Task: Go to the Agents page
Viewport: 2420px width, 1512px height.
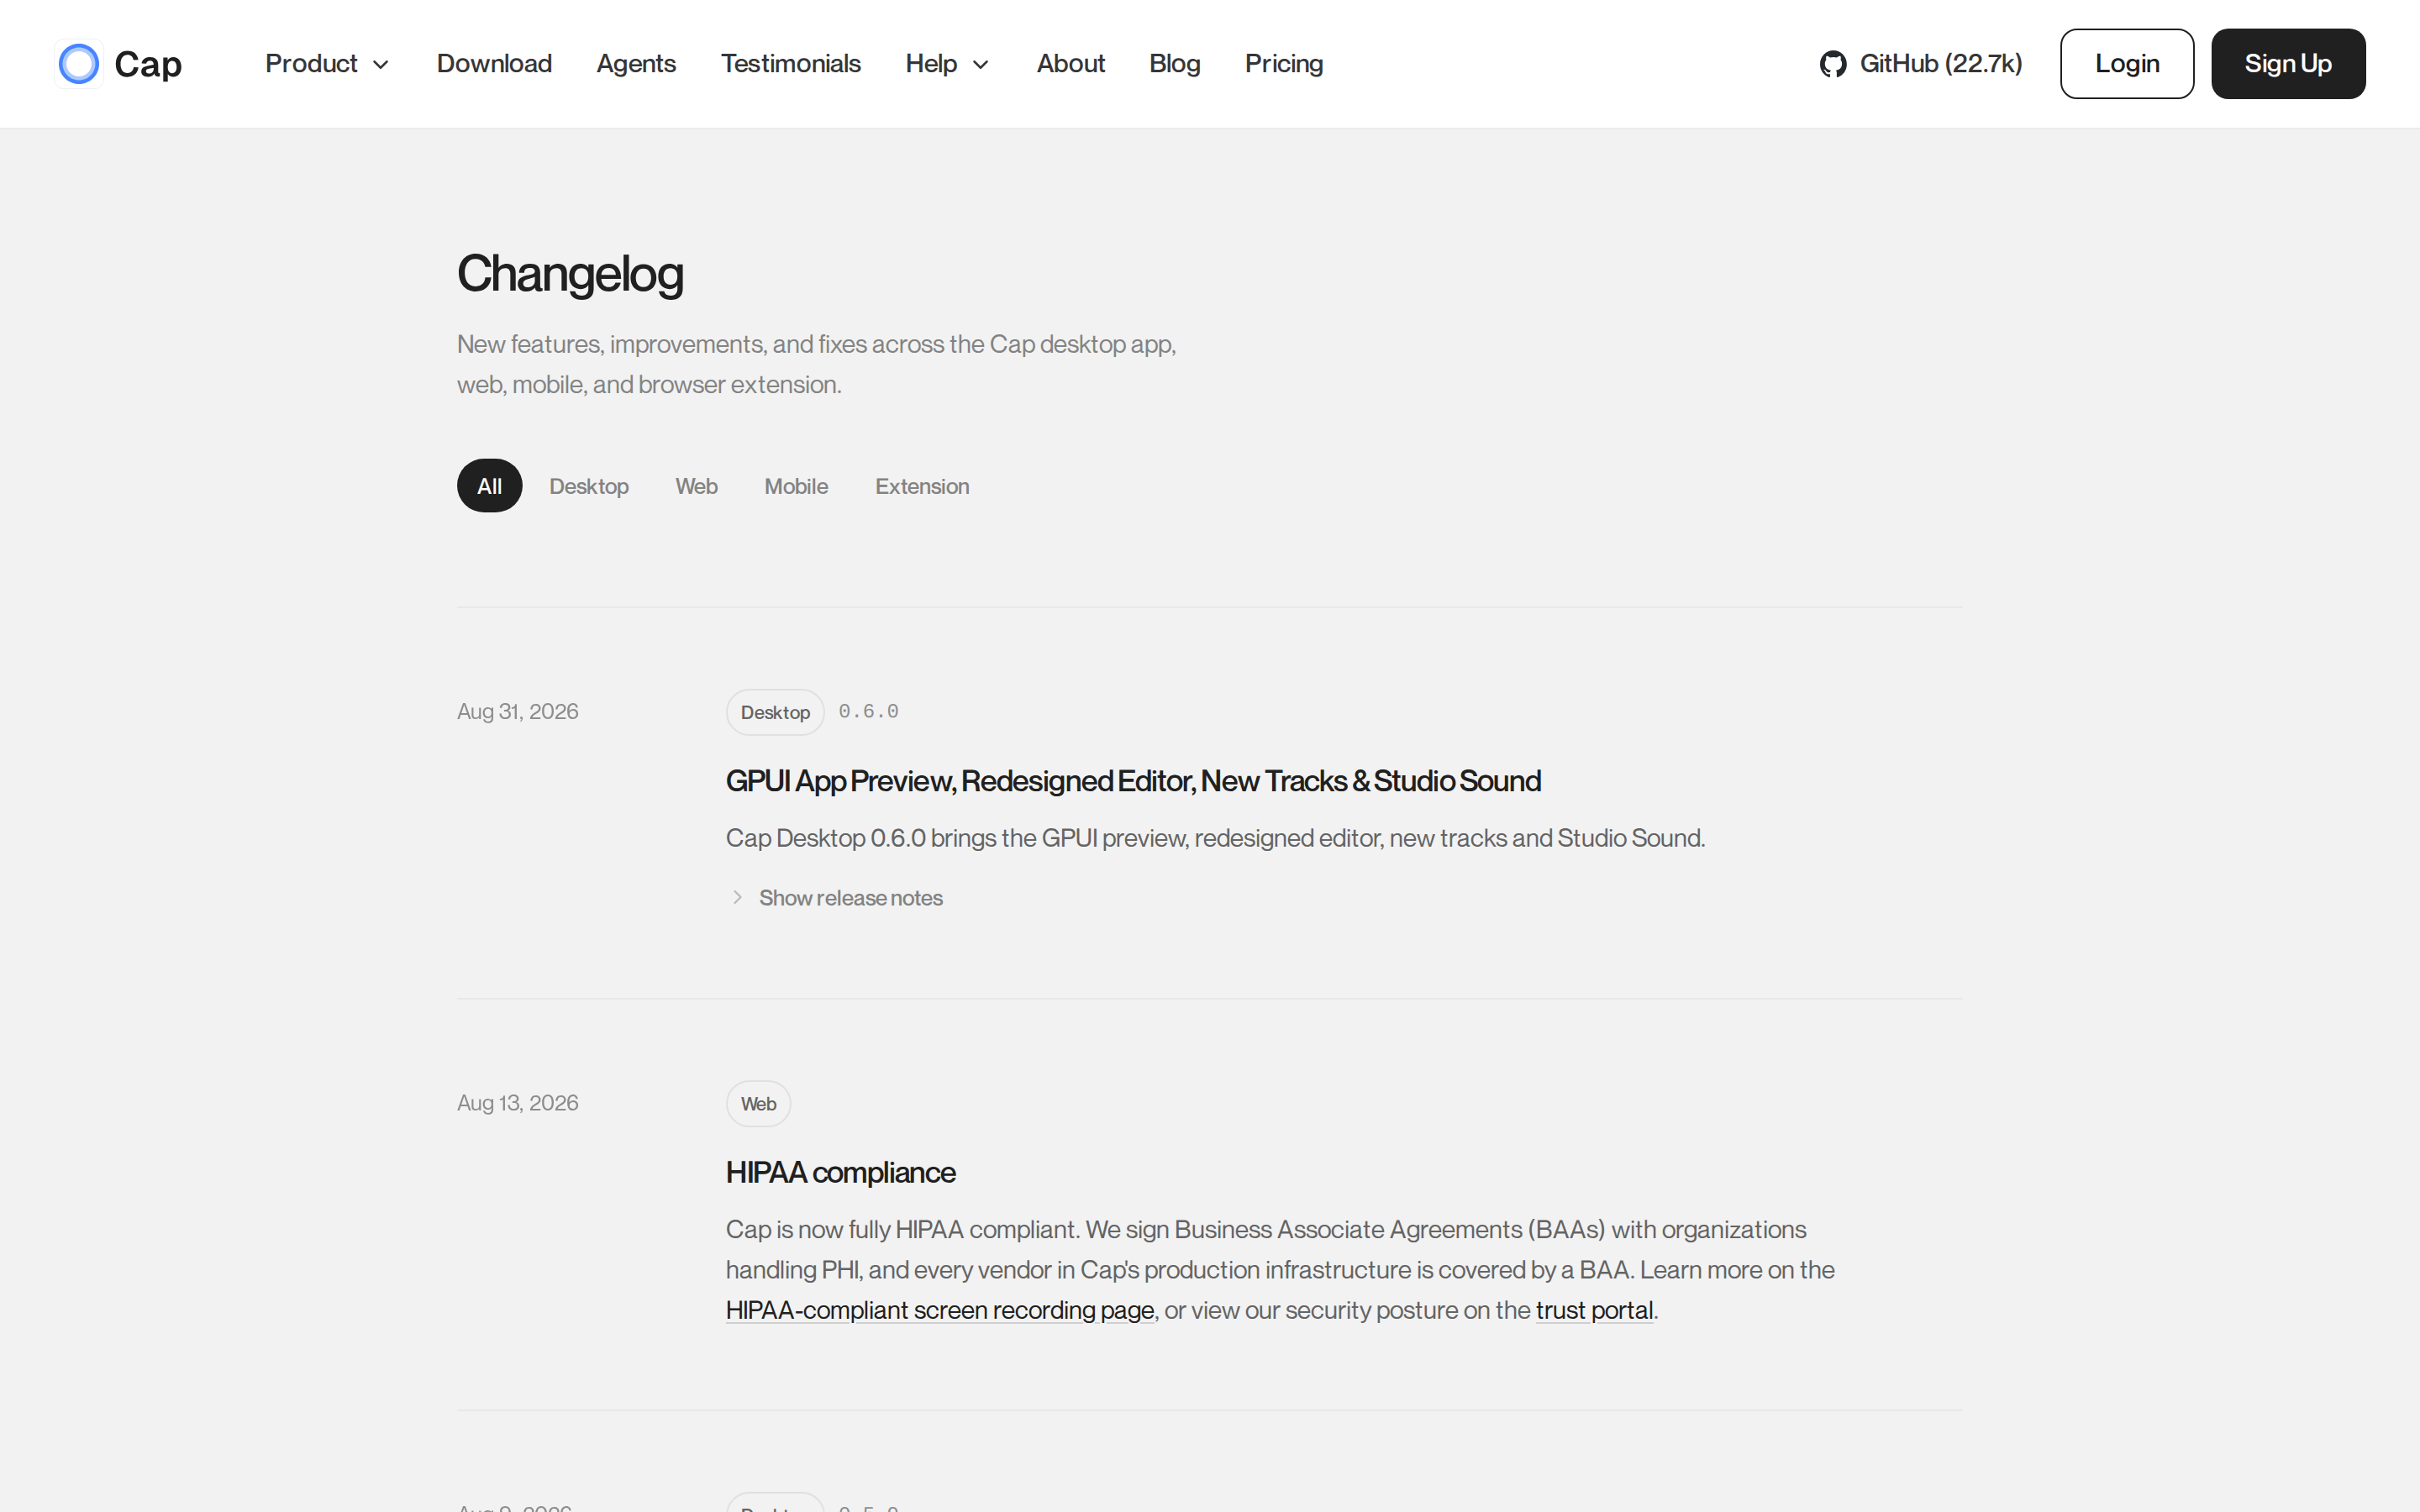Action: 636,64
